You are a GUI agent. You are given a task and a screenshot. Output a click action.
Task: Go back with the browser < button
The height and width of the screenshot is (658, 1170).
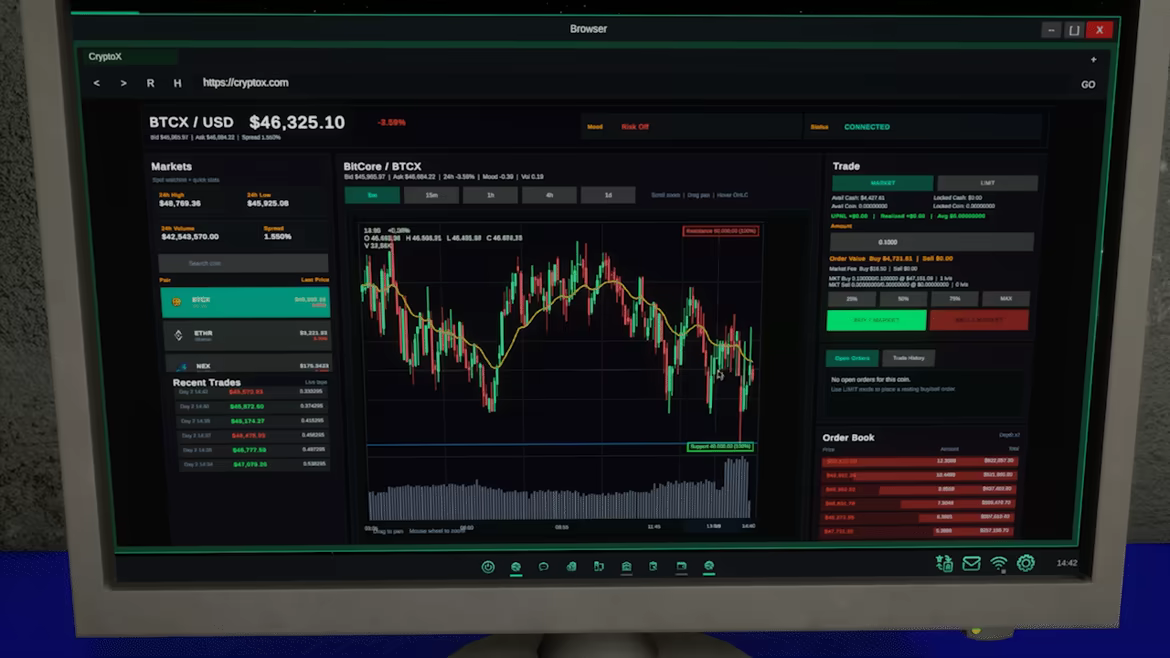click(x=97, y=84)
